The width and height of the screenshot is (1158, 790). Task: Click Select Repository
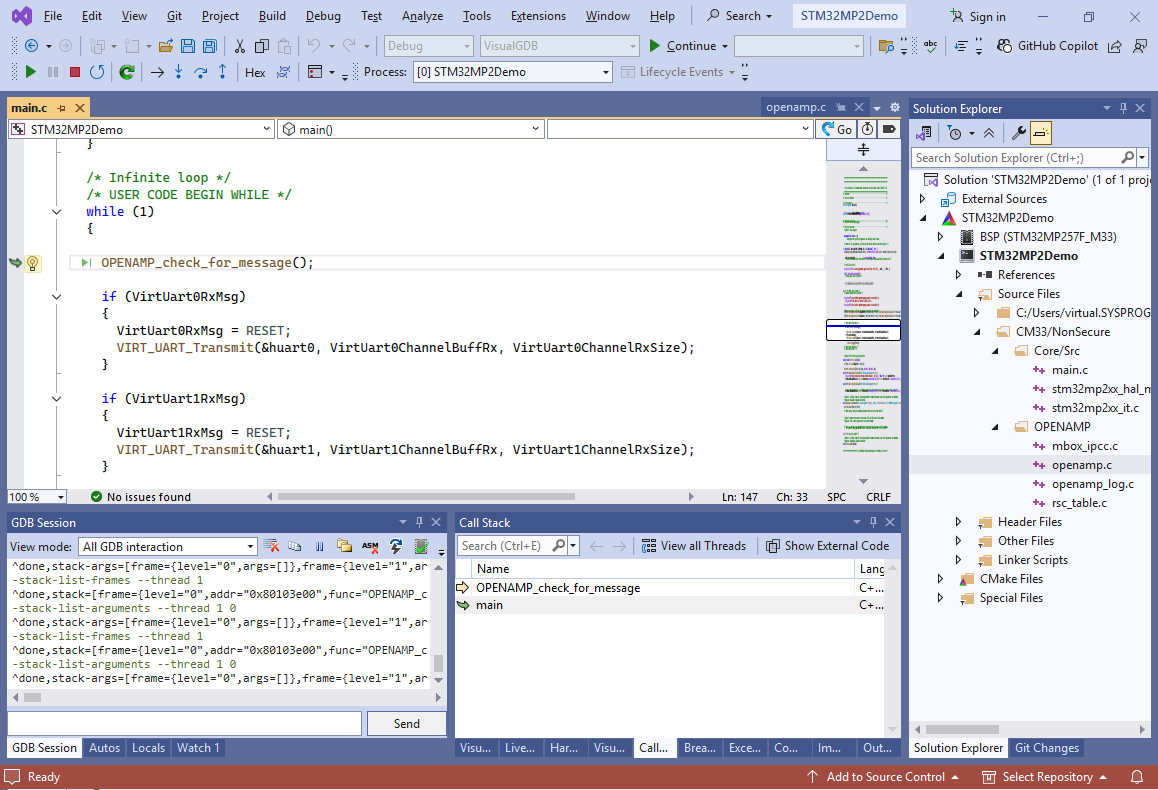pos(1044,777)
